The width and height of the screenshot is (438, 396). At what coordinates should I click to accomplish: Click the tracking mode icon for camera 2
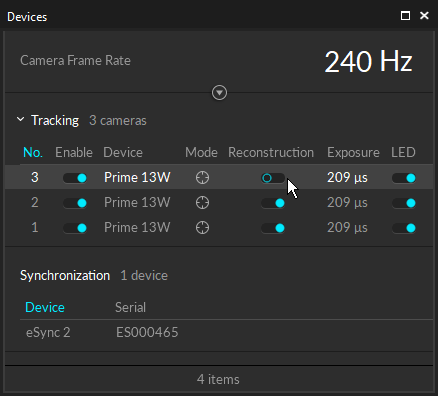coord(202,203)
